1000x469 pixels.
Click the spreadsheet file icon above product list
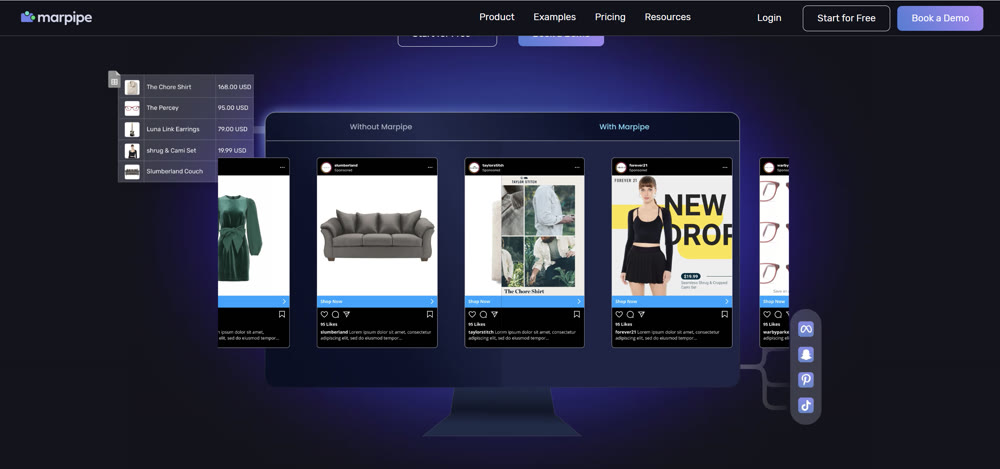(x=115, y=80)
